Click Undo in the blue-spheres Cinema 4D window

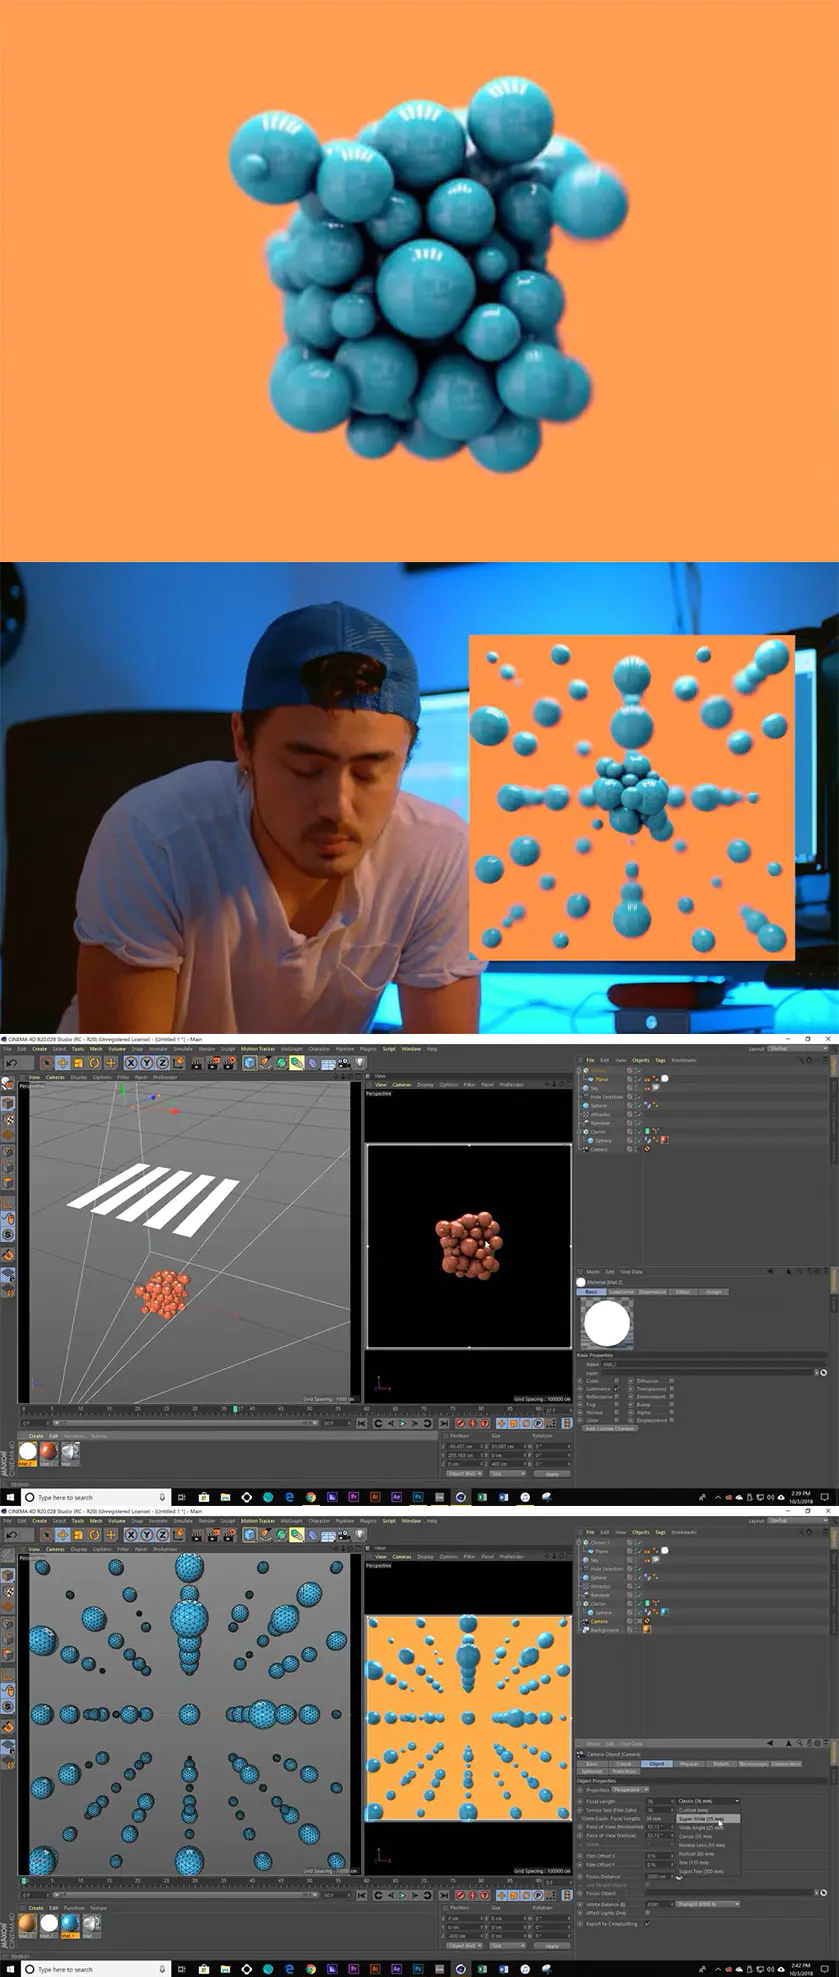tap(11, 1534)
